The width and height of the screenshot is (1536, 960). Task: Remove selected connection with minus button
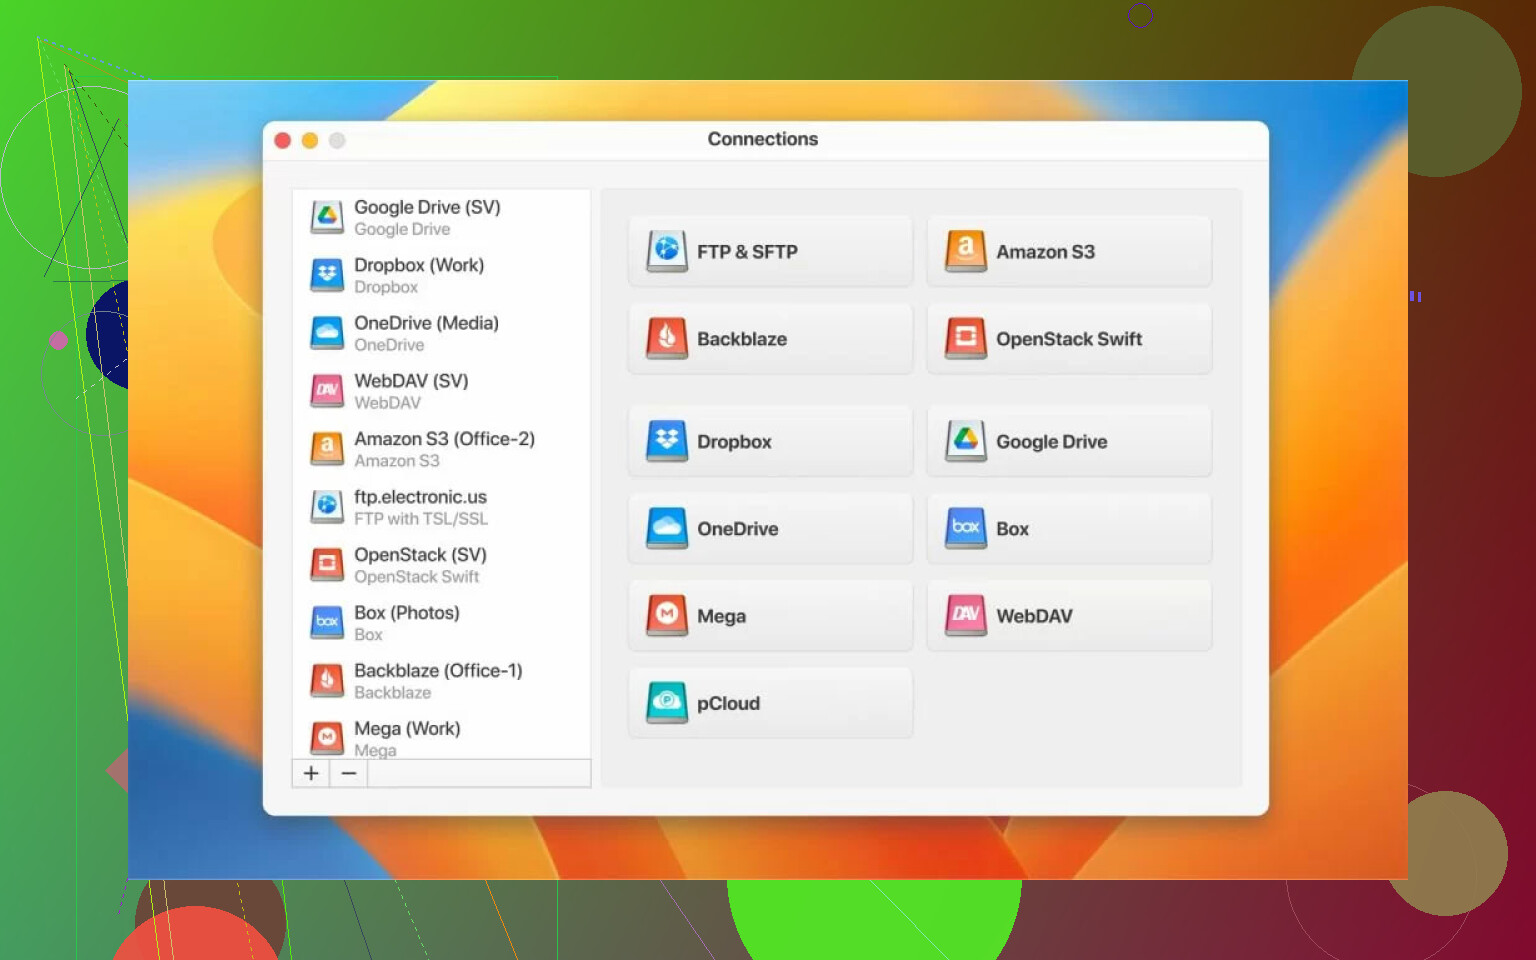point(349,773)
